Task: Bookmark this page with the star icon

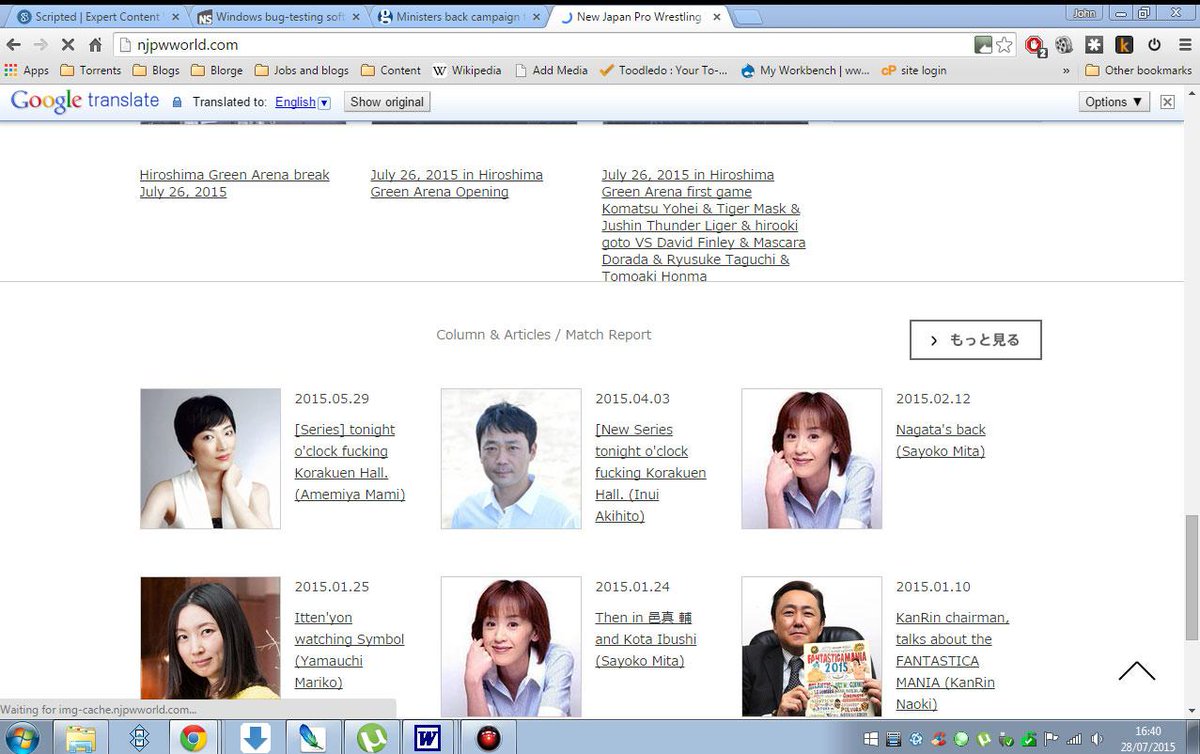Action: tap(1005, 45)
